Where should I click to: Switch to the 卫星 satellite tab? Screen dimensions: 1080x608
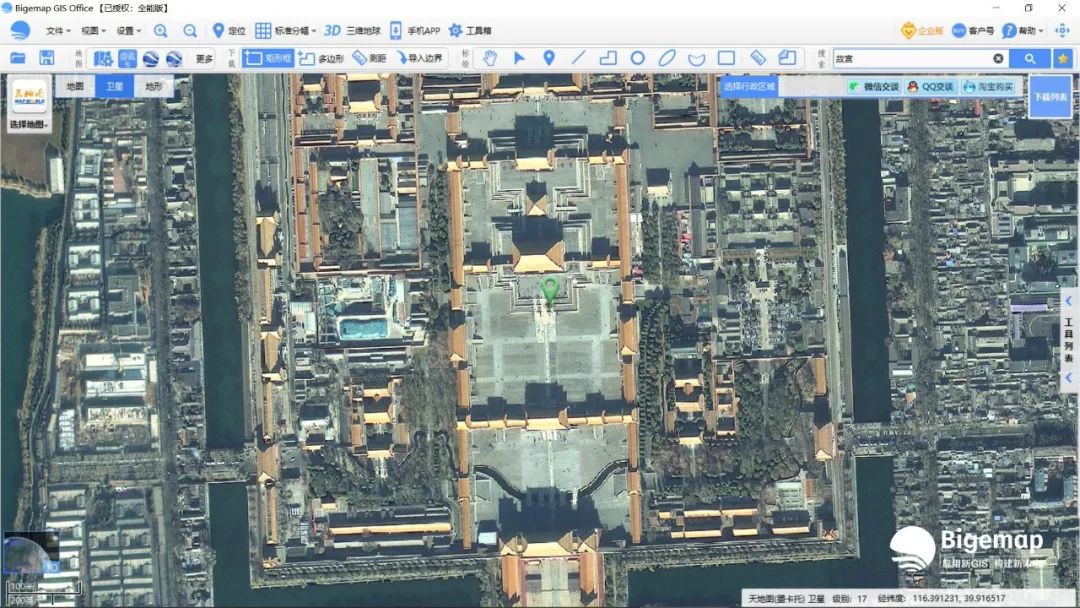click(x=114, y=86)
